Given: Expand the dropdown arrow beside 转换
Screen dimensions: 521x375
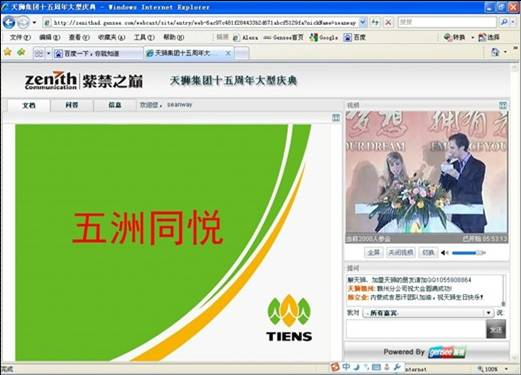Looking at the screenshot, I should (472, 37).
